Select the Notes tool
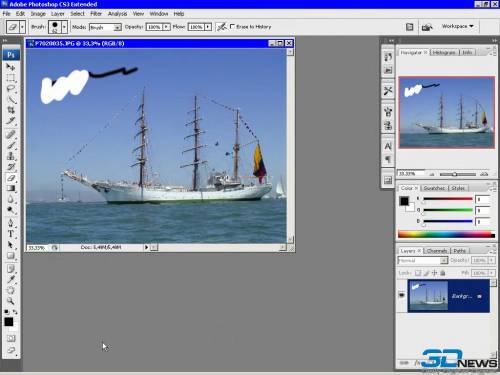500x375 pixels. [x=11, y=269]
